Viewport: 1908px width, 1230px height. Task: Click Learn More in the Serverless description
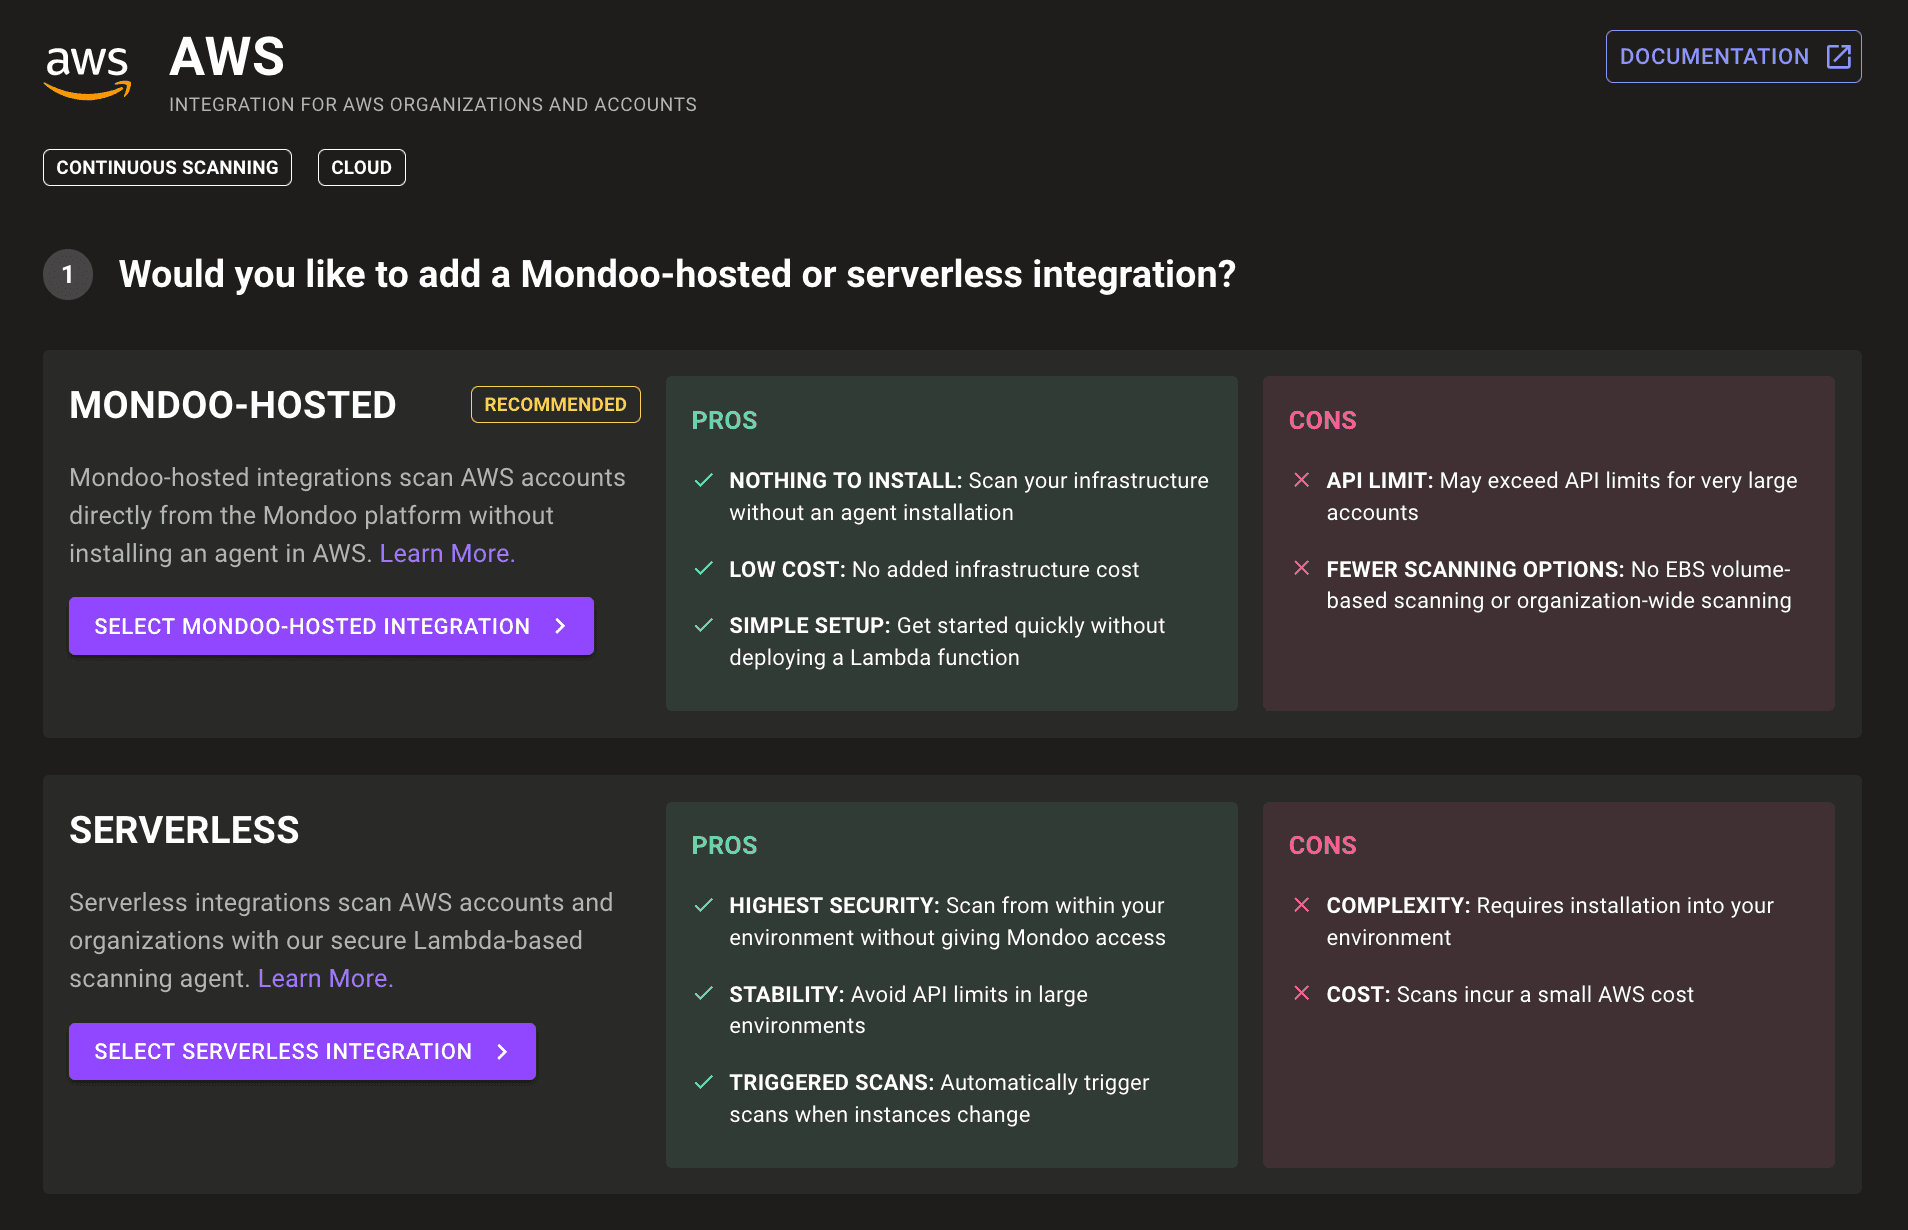[324, 978]
